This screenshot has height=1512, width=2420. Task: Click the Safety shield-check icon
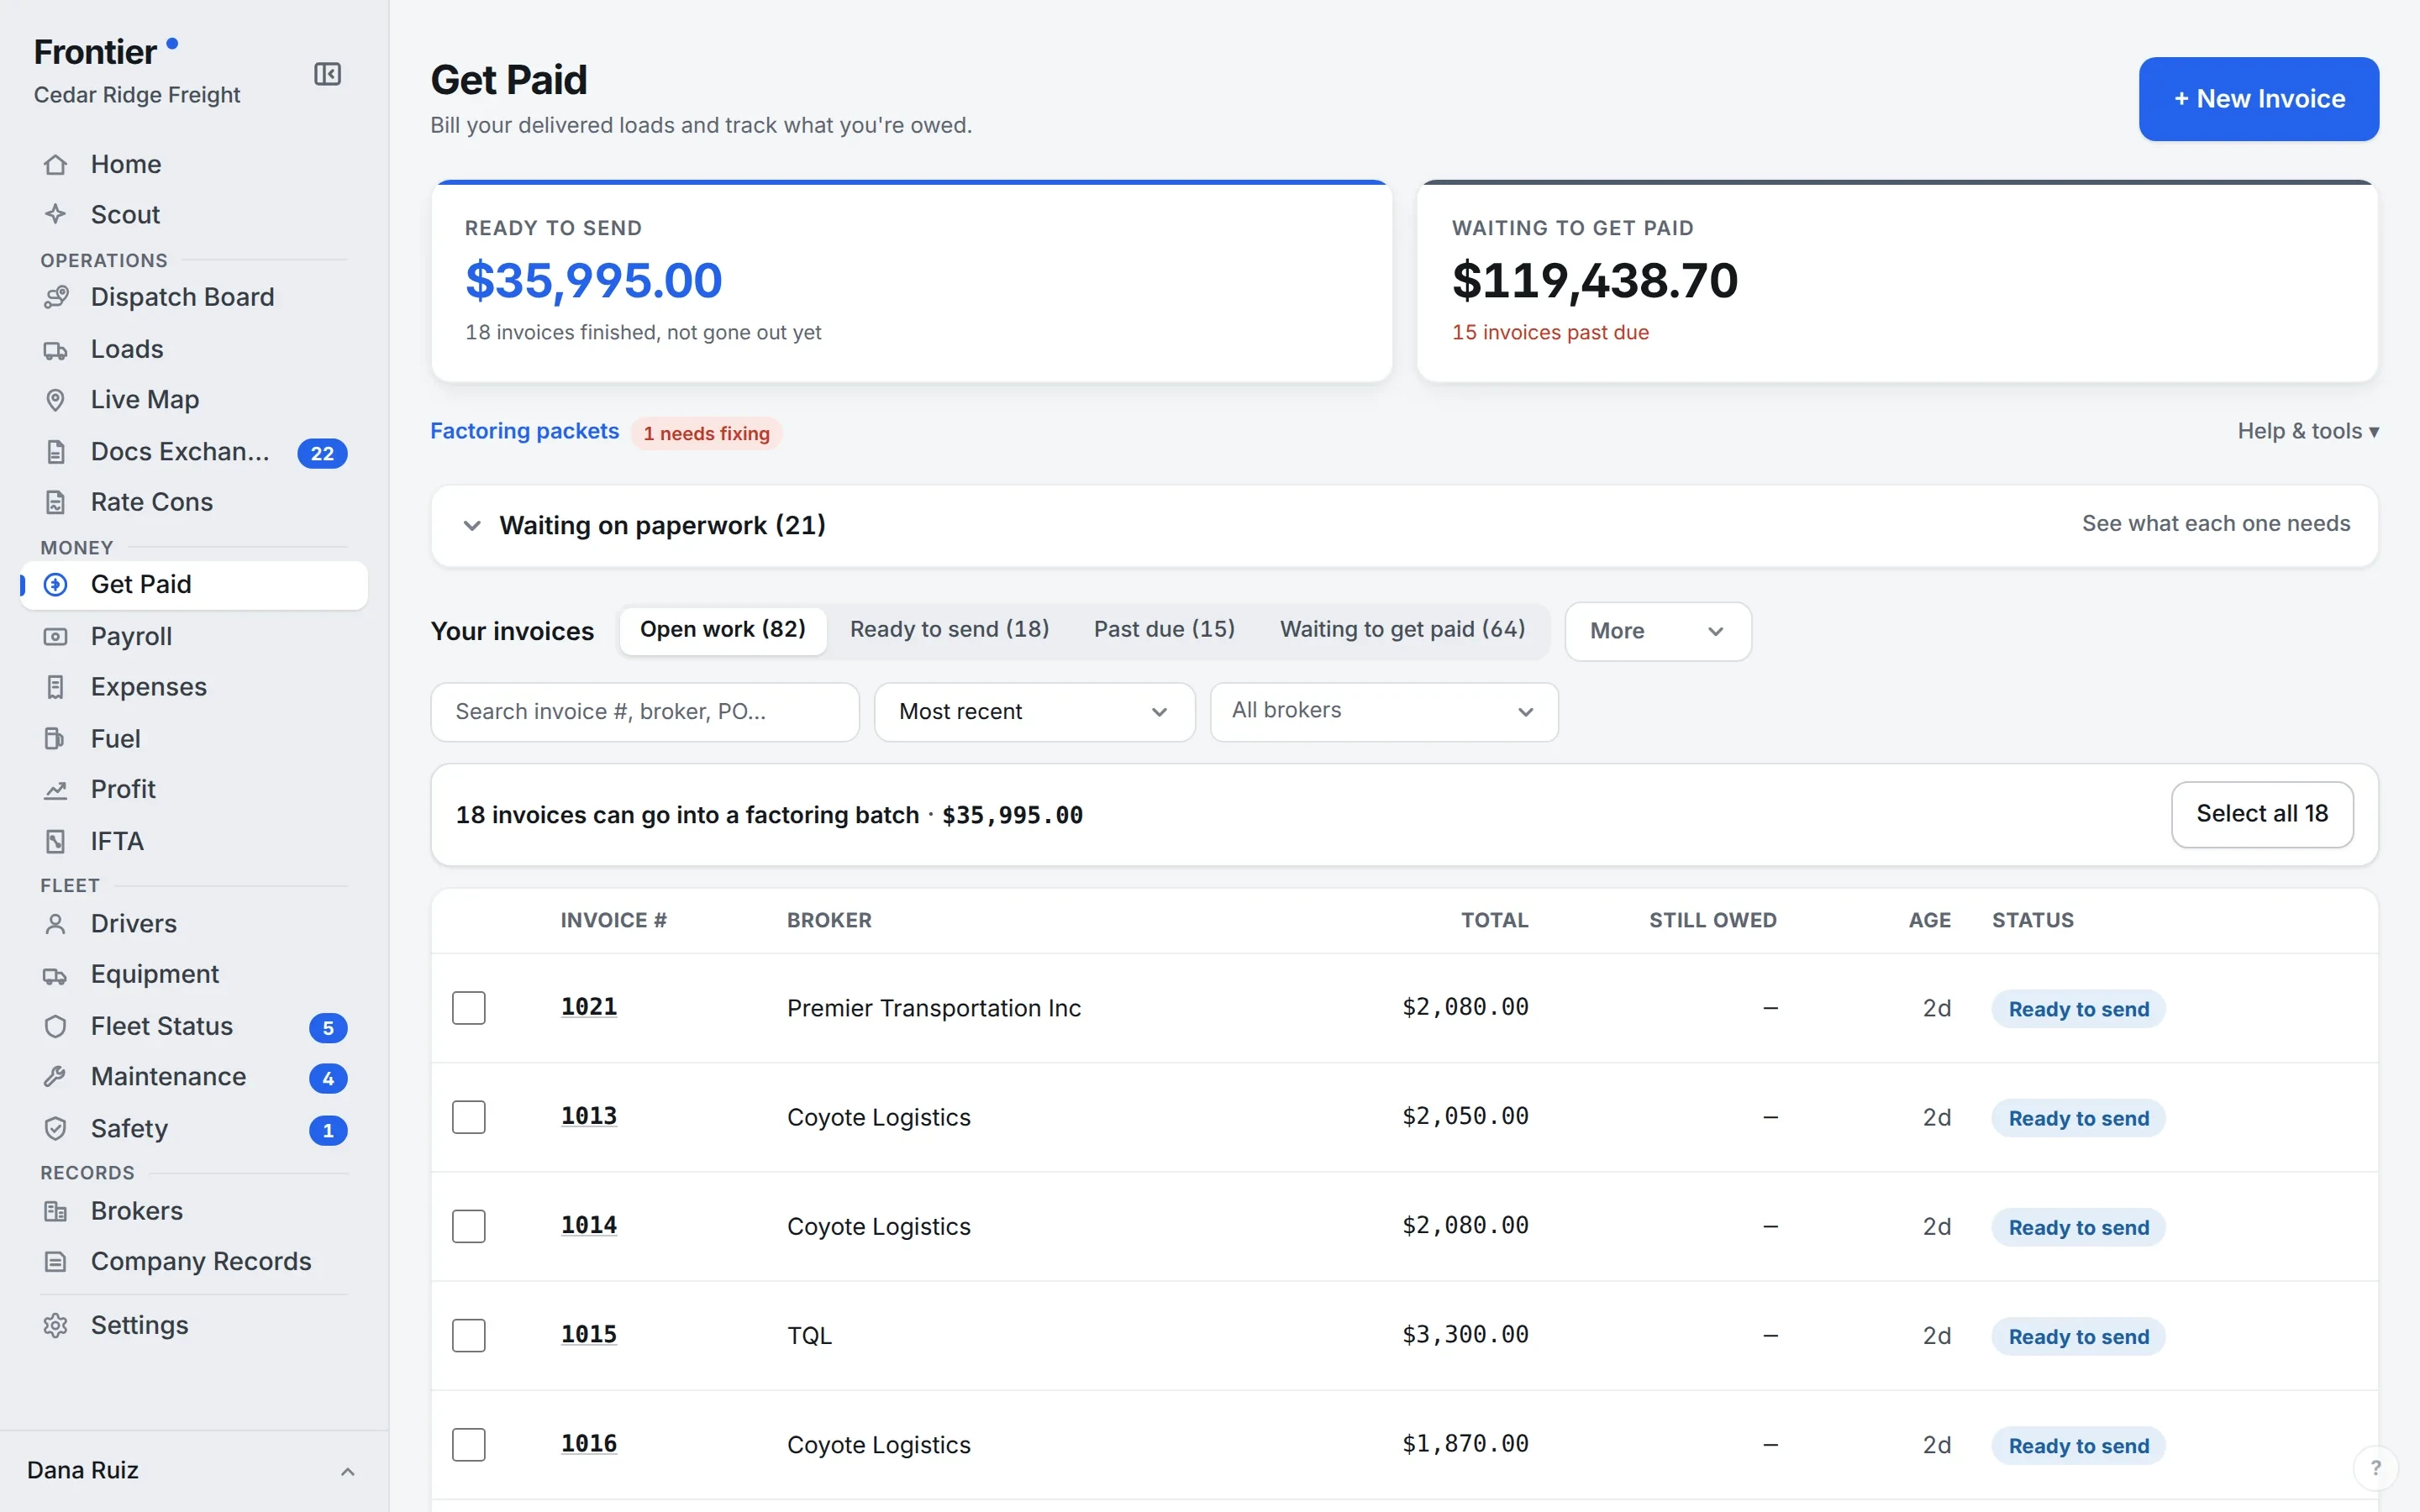tap(56, 1128)
